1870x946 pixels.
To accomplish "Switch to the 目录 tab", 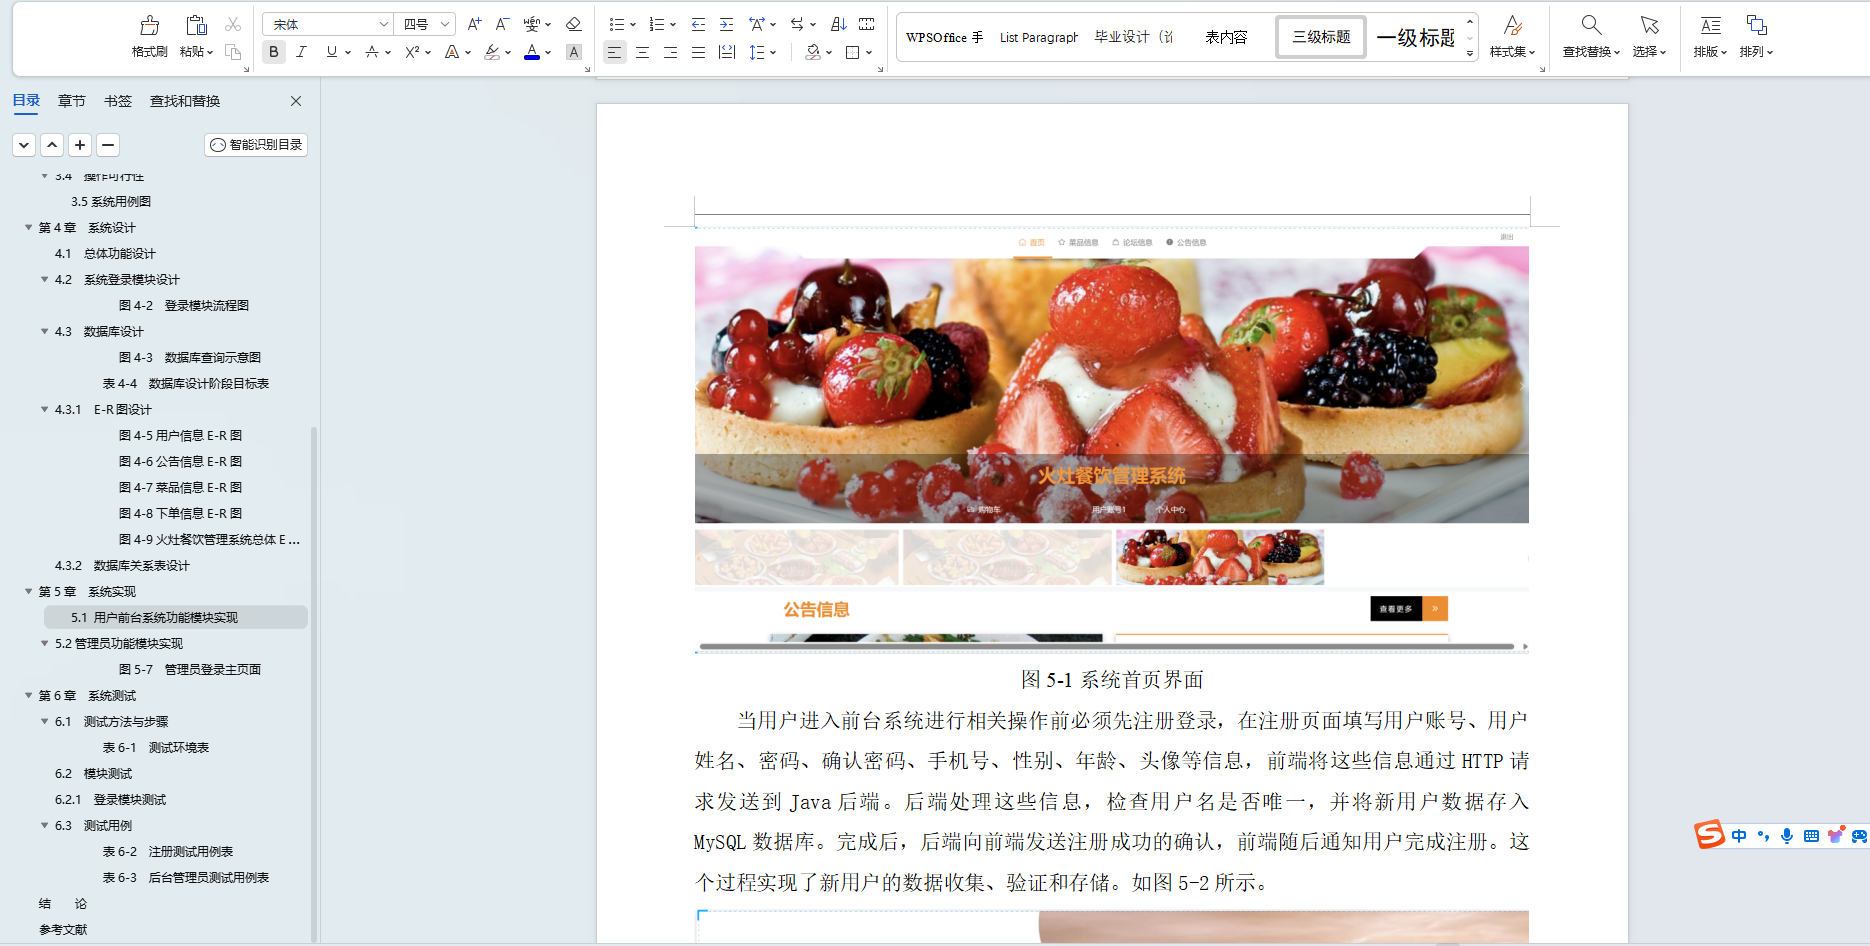I will 26,101.
